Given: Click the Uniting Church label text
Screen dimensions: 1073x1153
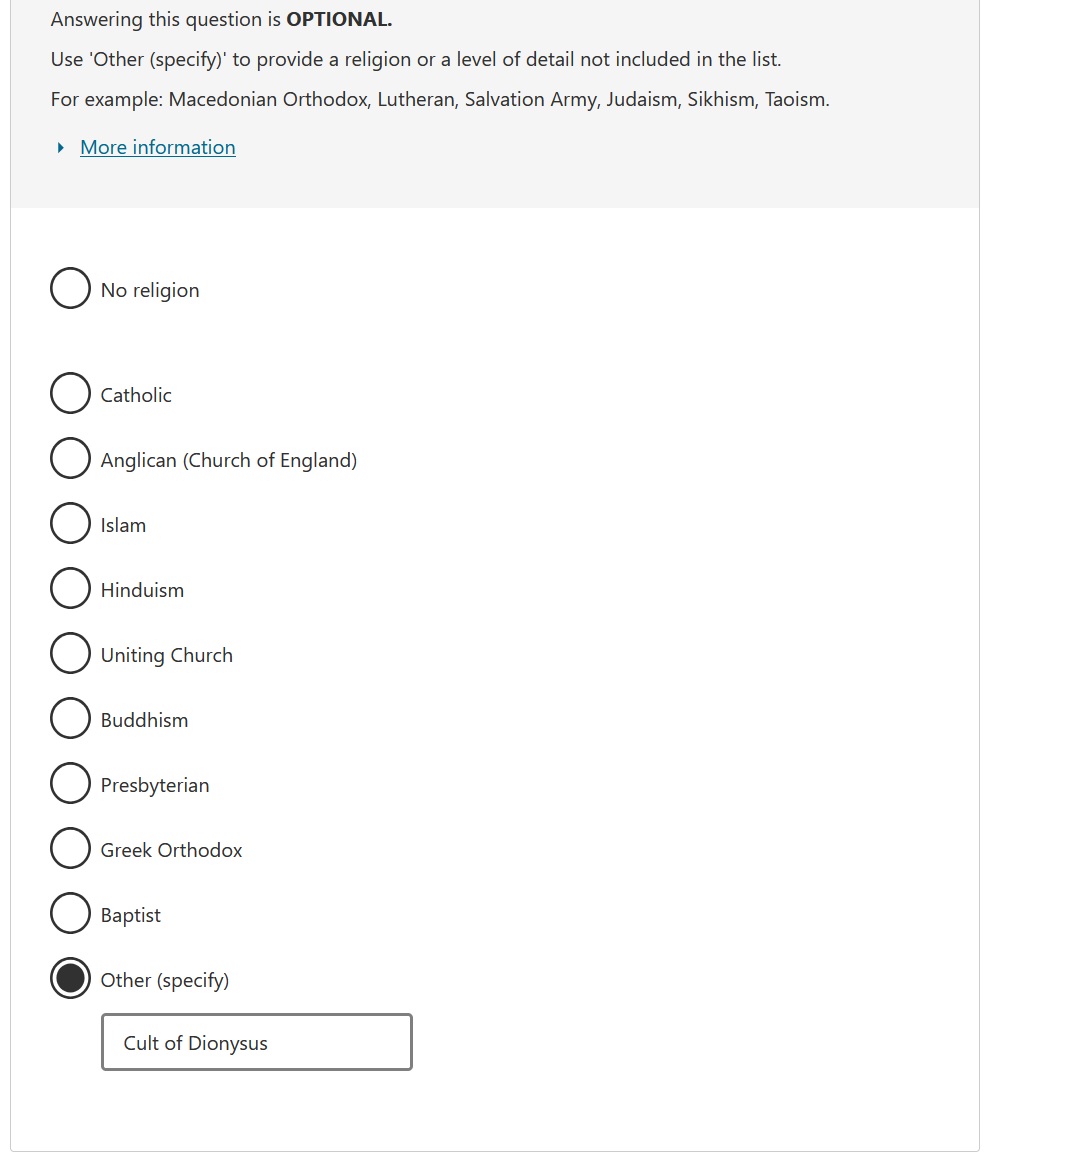Looking at the screenshot, I should pos(167,655).
